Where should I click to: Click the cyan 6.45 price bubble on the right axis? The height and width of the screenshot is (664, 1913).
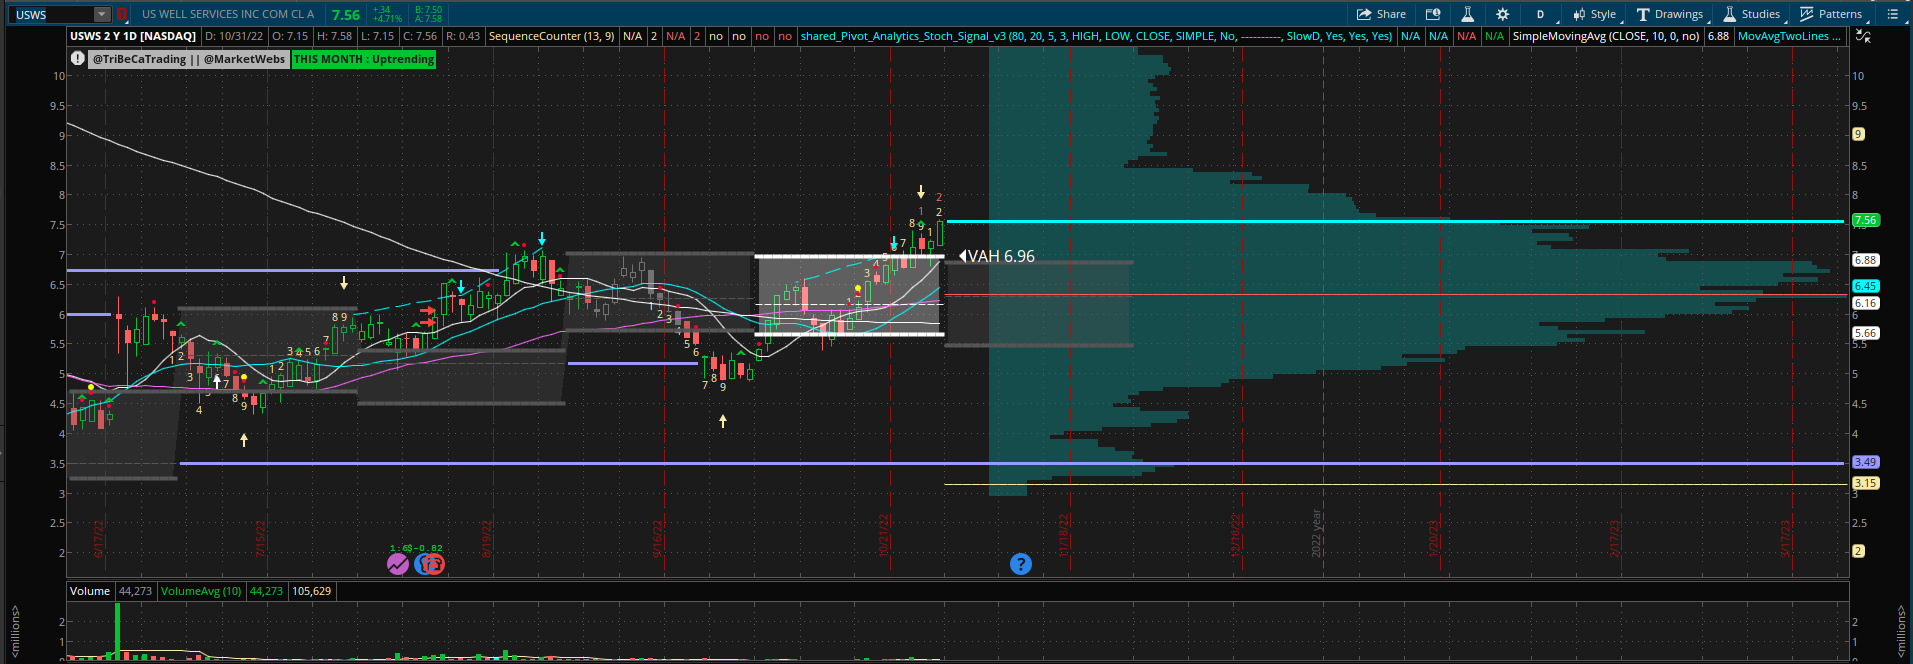tap(1865, 286)
